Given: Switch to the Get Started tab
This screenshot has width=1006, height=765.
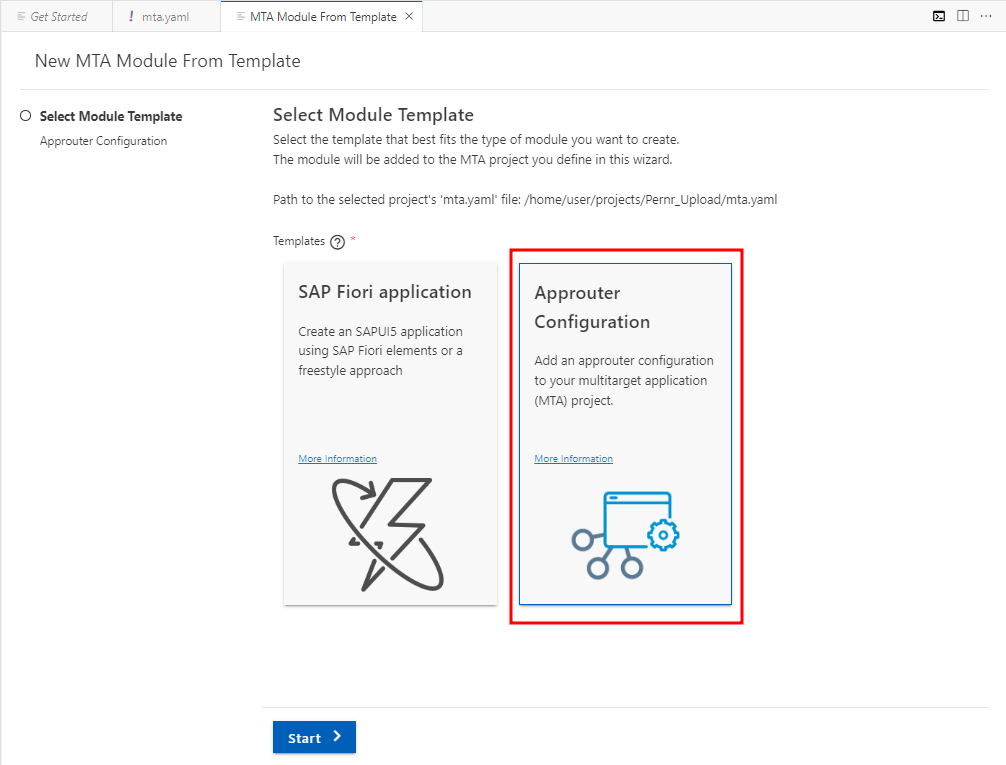Looking at the screenshot, I should 57,17.
